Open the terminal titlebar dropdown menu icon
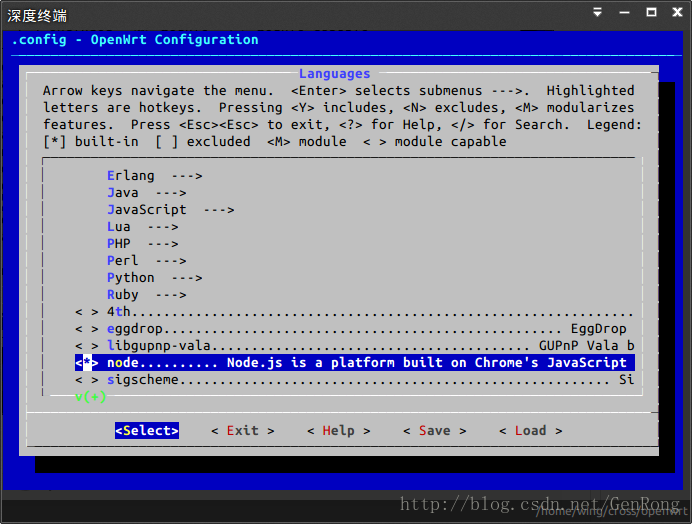 (597, 12)
